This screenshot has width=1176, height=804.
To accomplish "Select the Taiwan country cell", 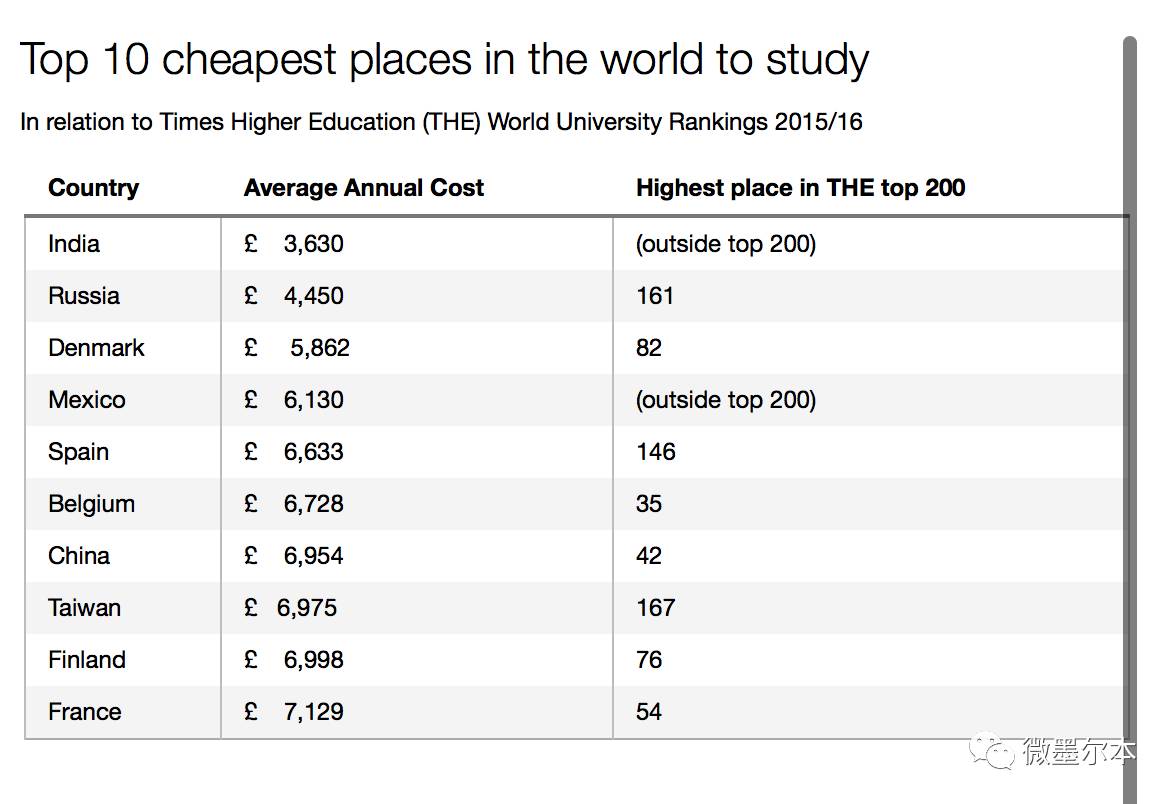I will pos(84,608).
